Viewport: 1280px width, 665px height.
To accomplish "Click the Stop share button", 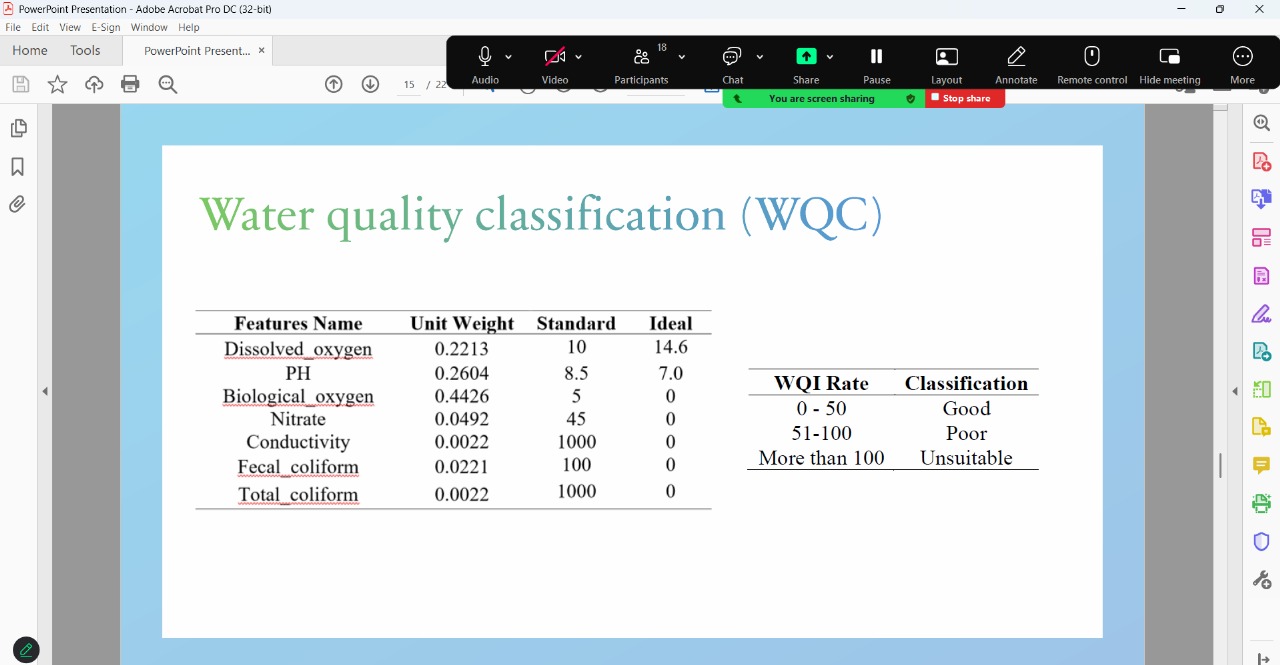I will click(964, 99).
